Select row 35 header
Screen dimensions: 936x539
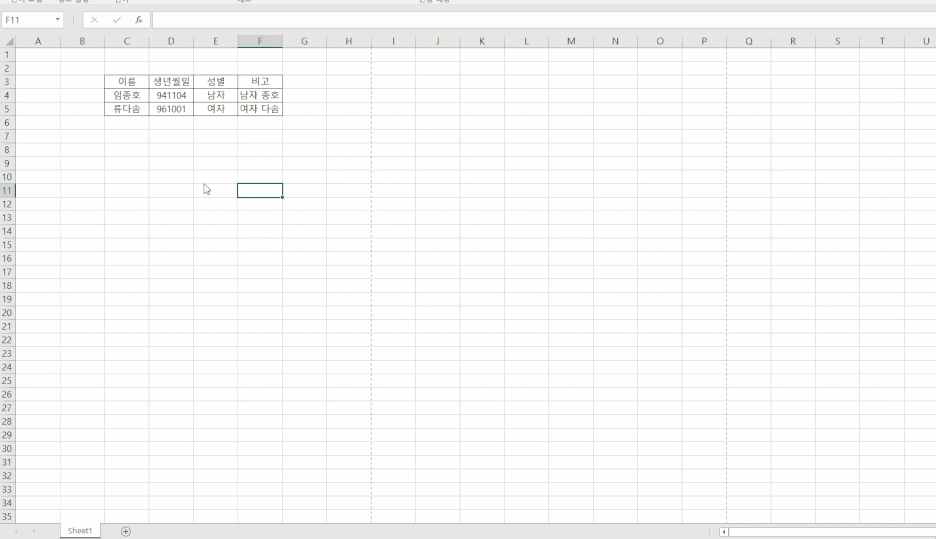pyautogui.click(x=7, y=516)
